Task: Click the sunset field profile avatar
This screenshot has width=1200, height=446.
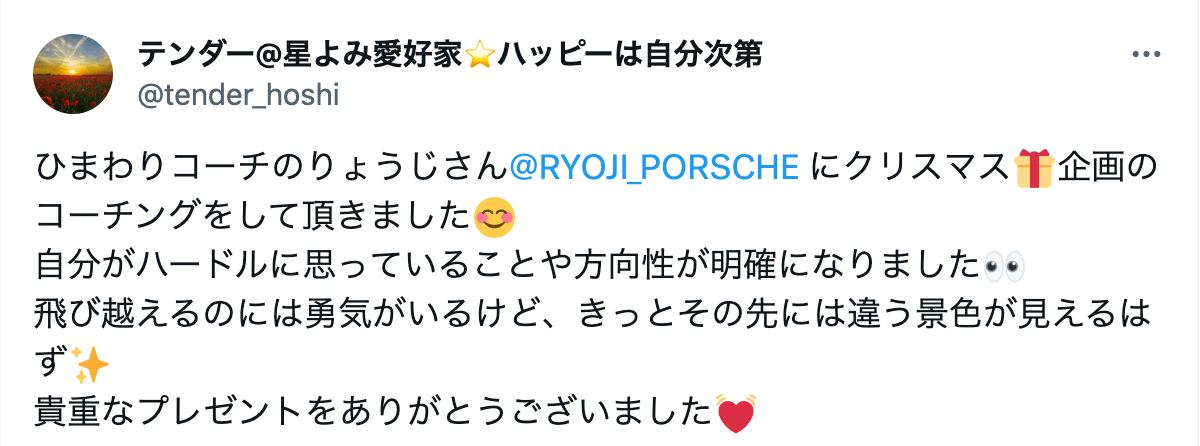Action: point(74,74)
